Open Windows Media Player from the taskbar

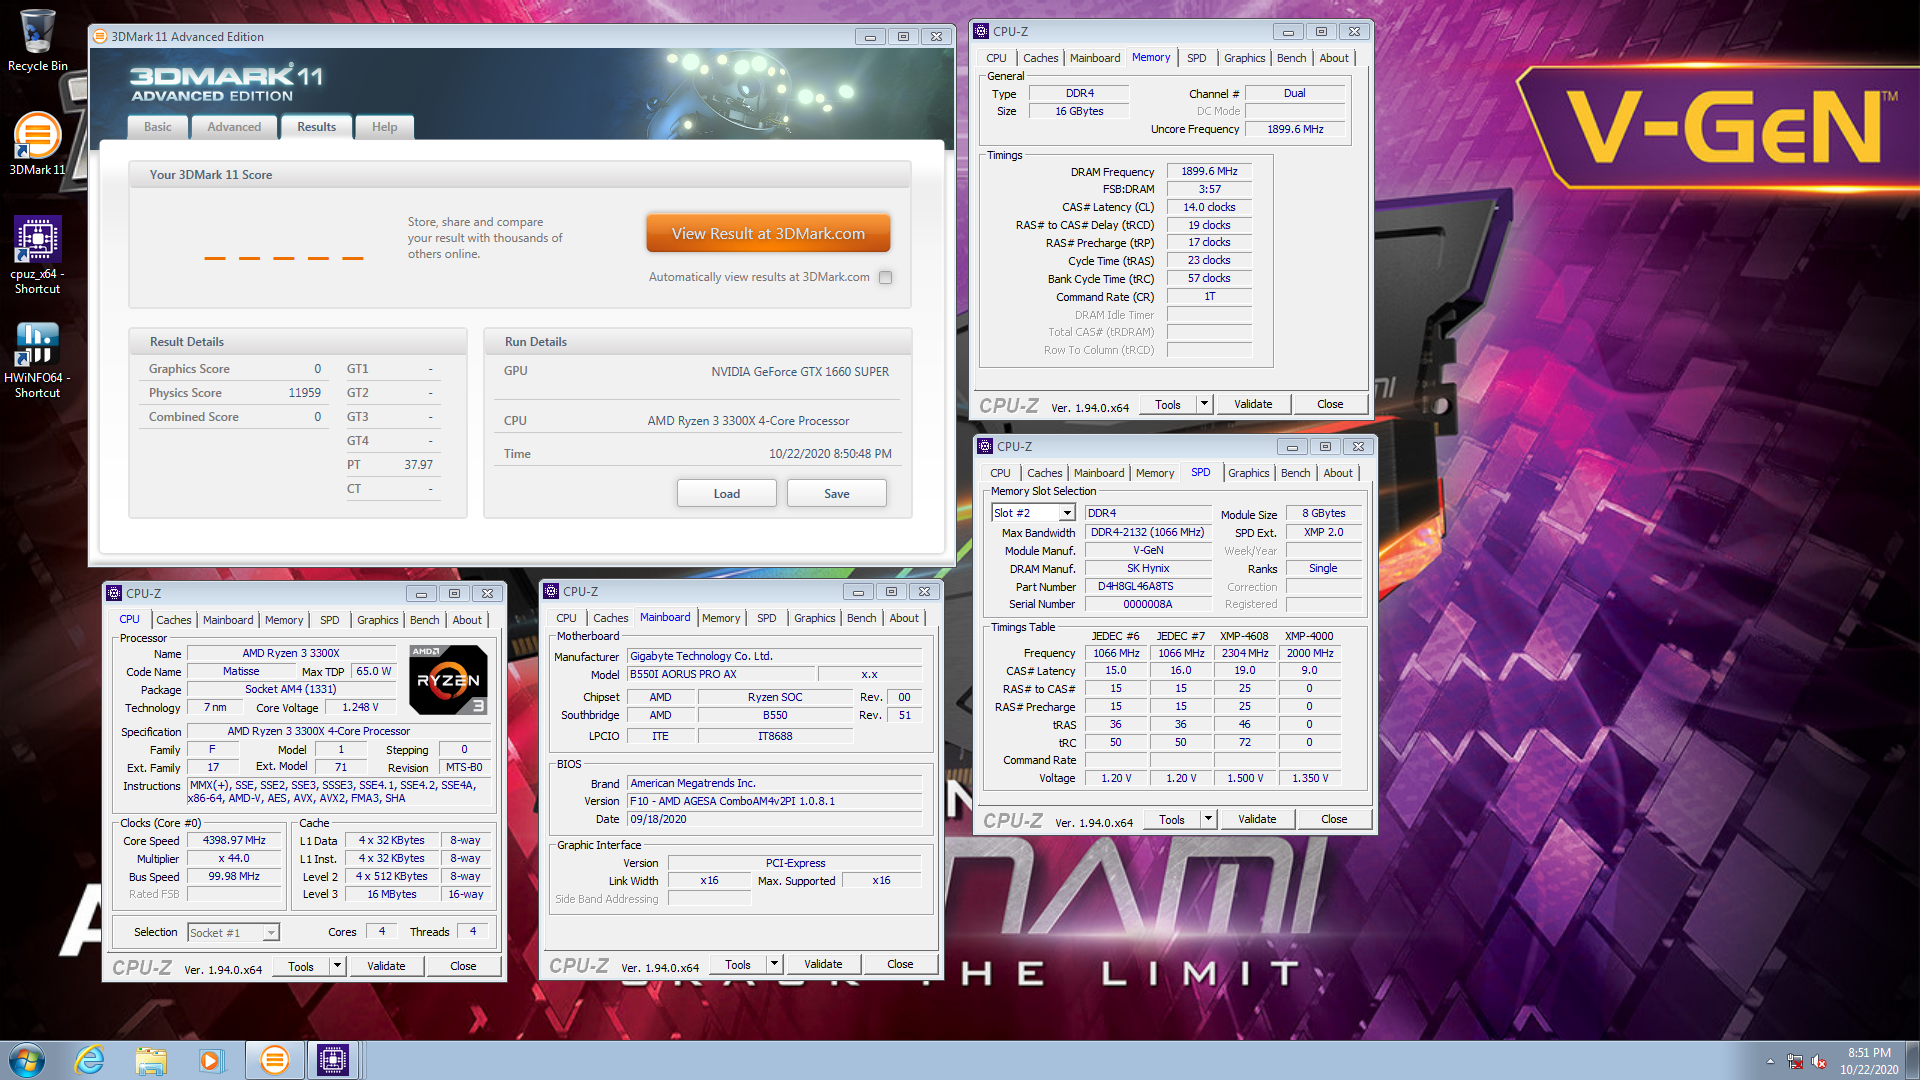point(211,1060)
